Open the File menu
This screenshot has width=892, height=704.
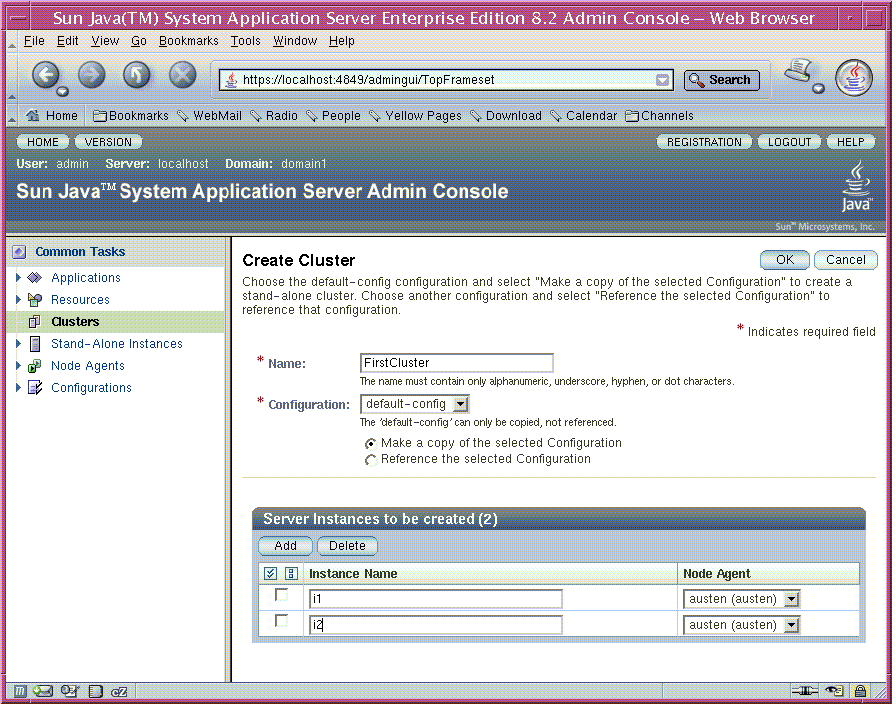(34, 41)
